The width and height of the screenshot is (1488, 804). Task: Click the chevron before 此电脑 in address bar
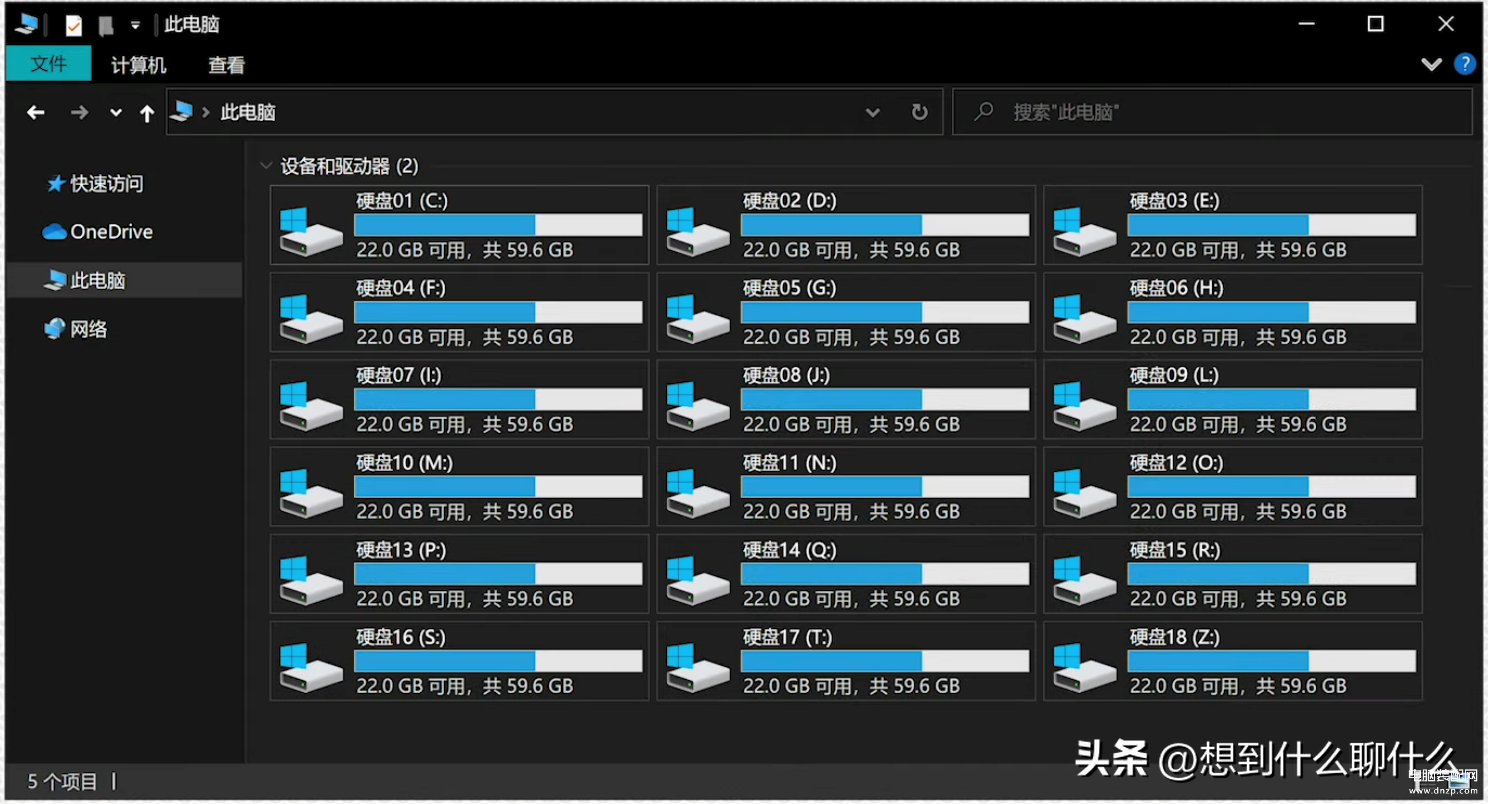click(206, 113)
